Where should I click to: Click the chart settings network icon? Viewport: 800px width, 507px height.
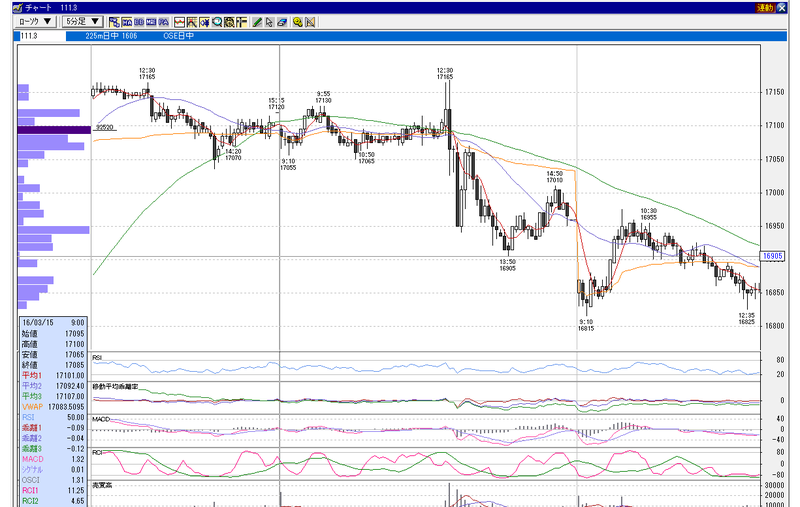(x=114, y=22)
